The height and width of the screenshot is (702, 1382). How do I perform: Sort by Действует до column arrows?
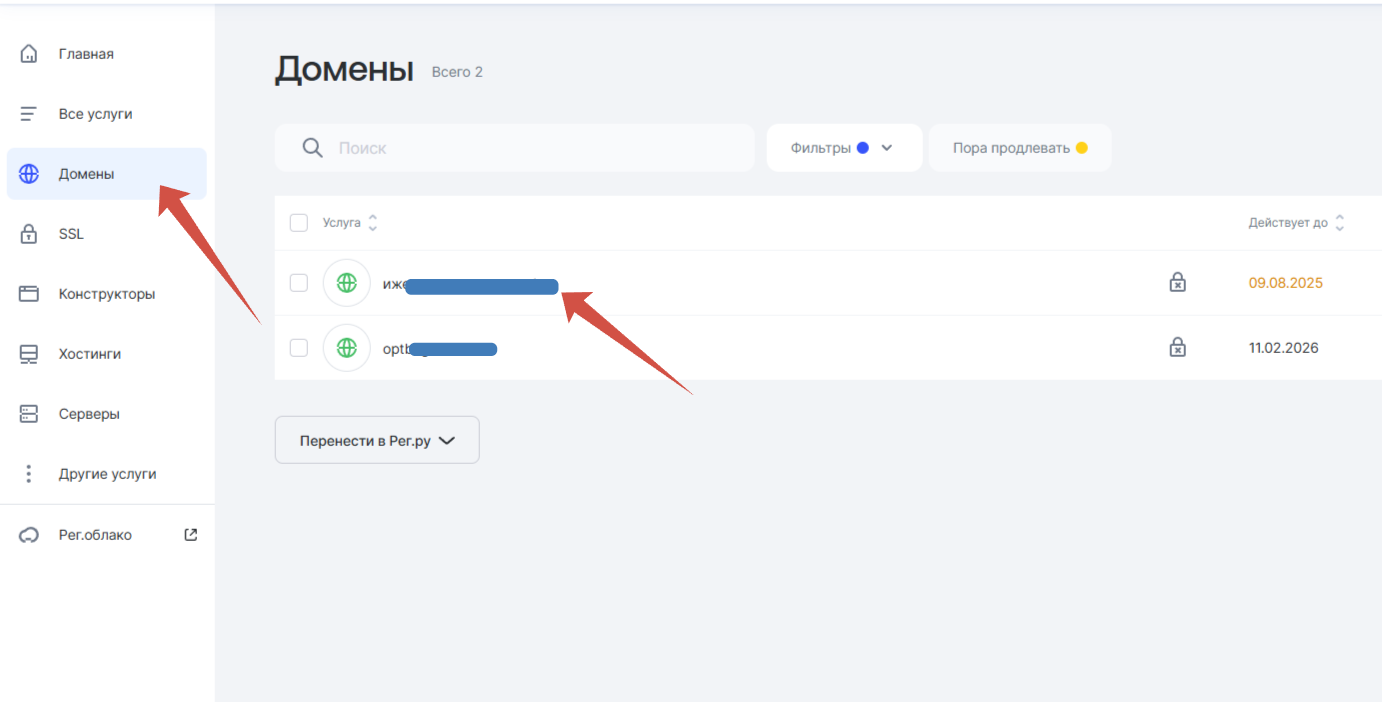click(1340, 223)
